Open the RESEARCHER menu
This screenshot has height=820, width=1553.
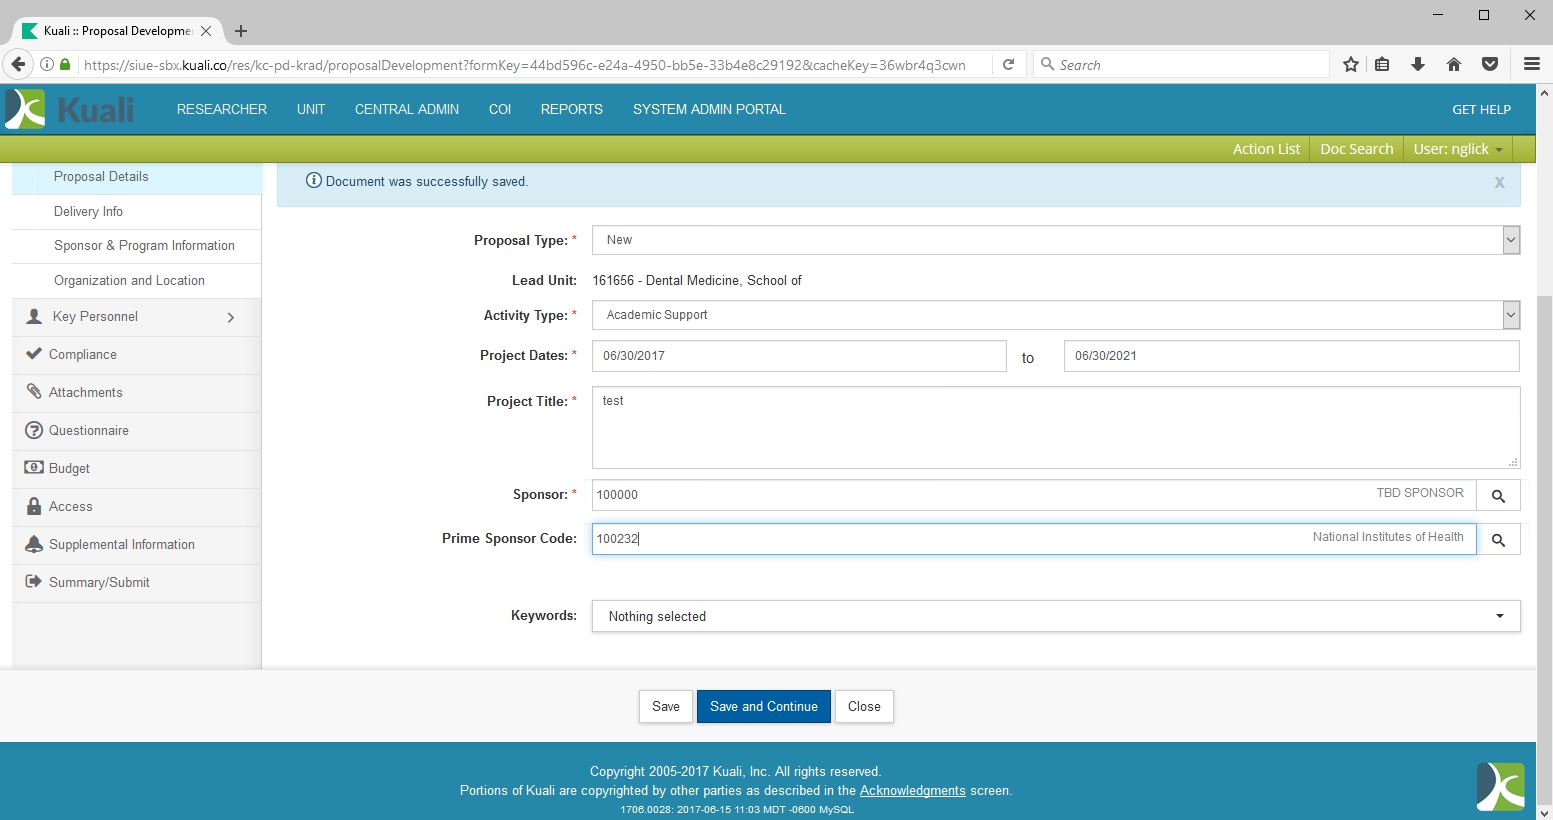[x=222, y=109]
